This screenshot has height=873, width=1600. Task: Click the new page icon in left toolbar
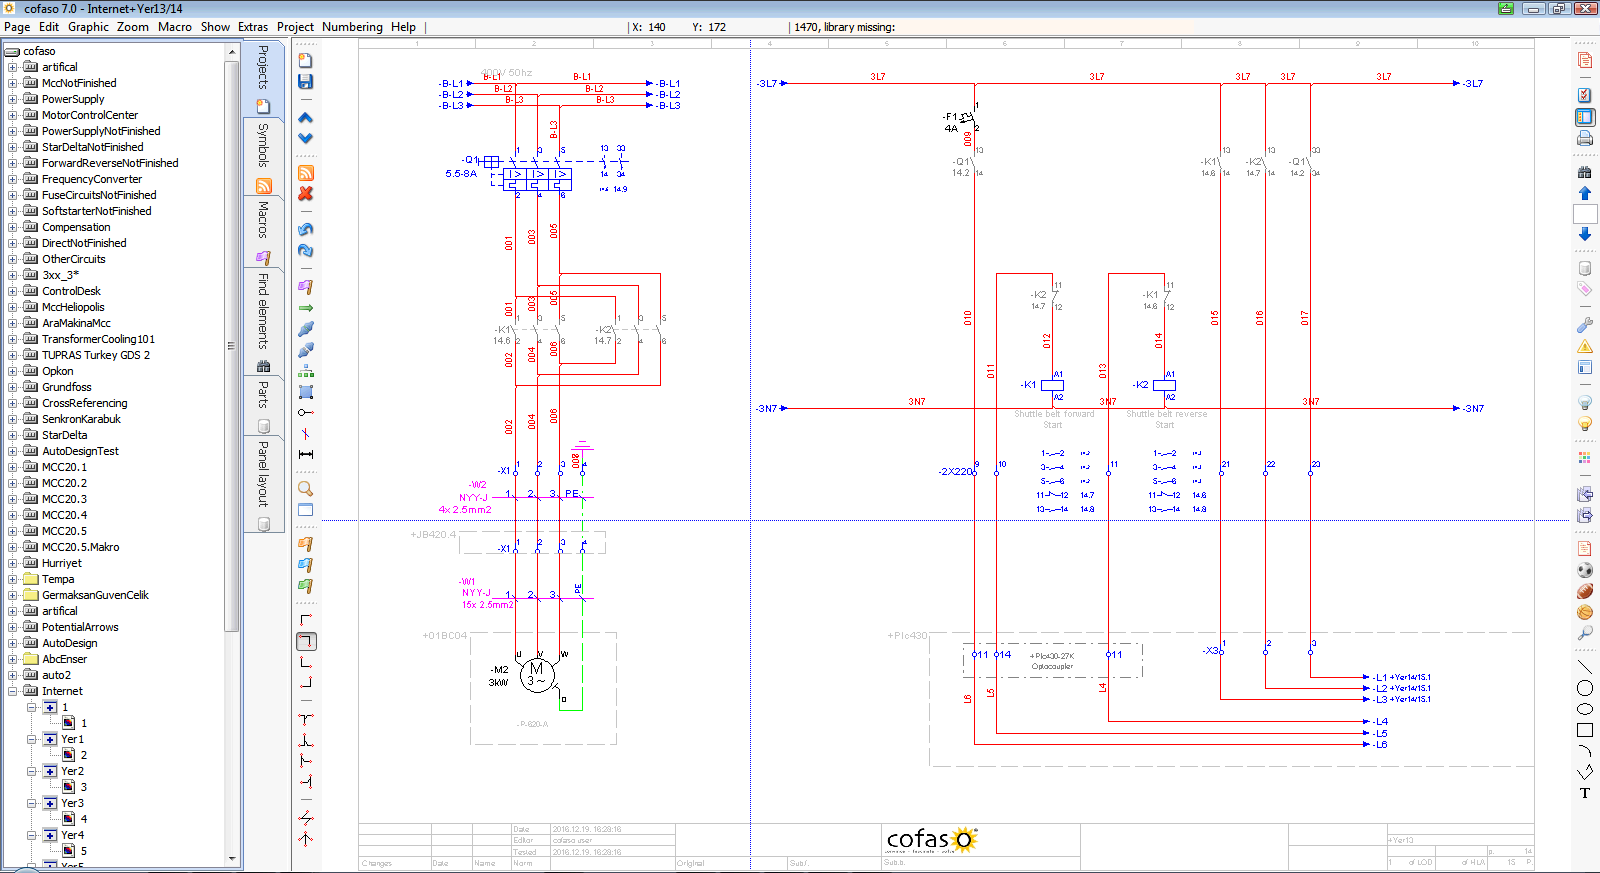click(x=306, y=61)
